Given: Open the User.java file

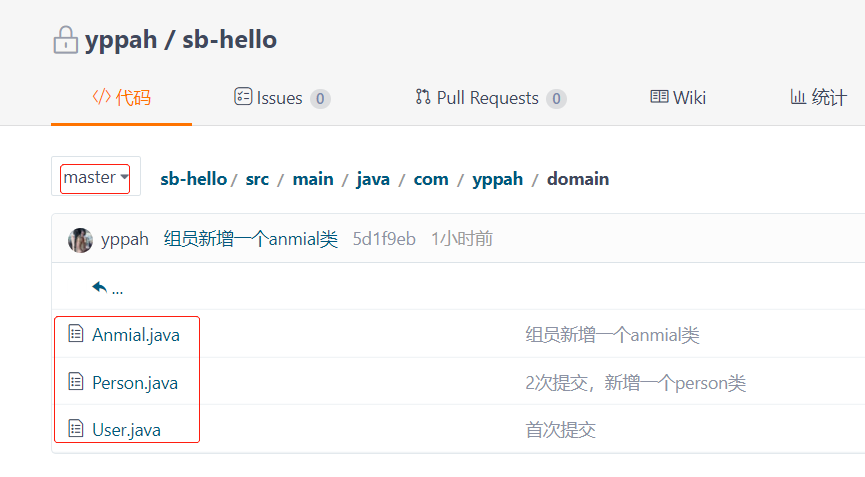Looking at the screenshot, I should coord(126,430).
